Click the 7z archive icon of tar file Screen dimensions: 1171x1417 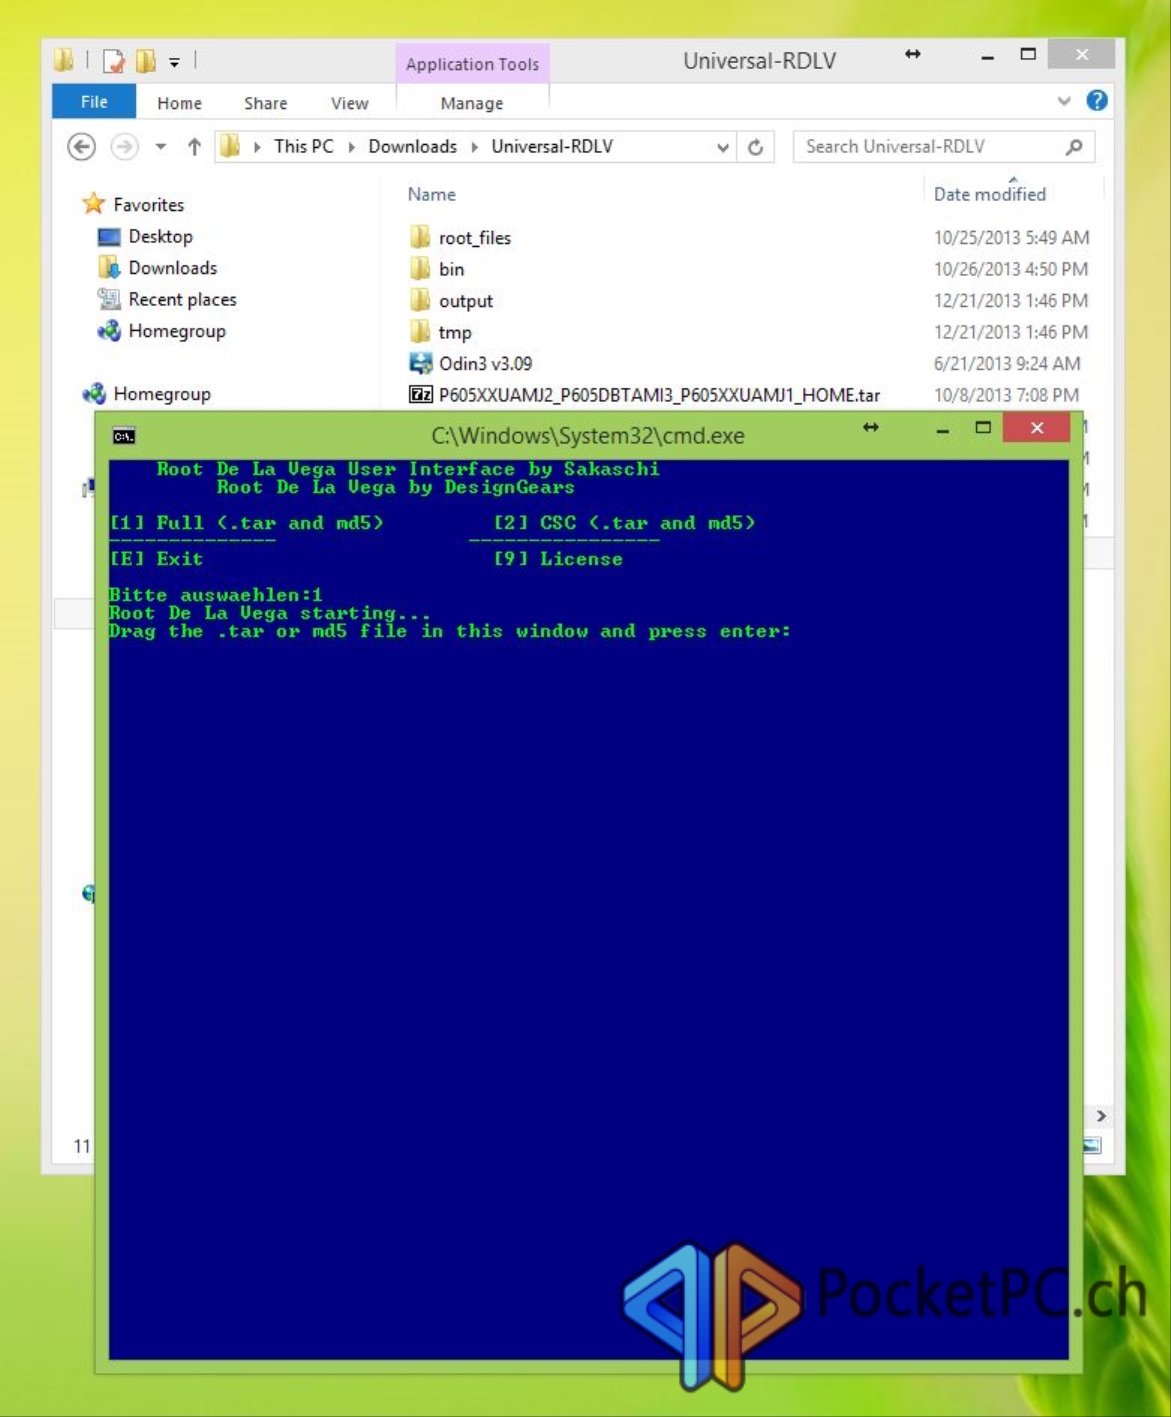click(x=421, y=395)
